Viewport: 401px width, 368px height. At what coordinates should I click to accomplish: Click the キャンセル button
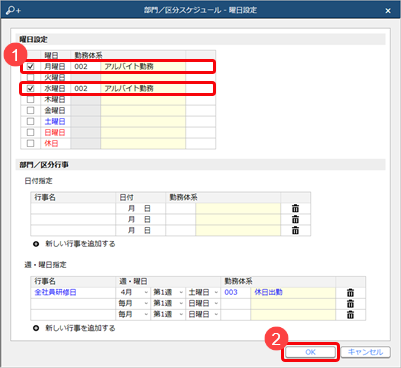(x=365, y=352)
